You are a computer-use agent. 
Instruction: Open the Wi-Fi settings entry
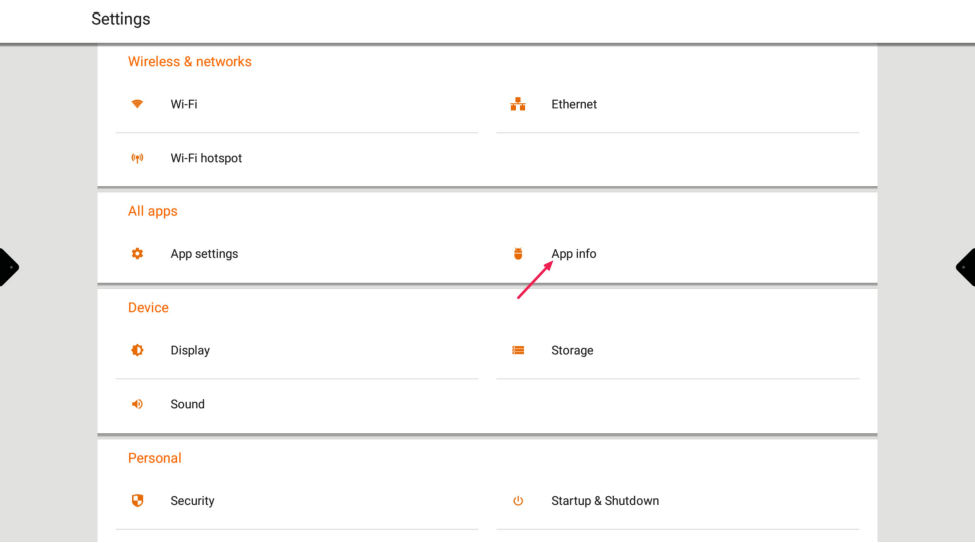[x=184, y=104]
